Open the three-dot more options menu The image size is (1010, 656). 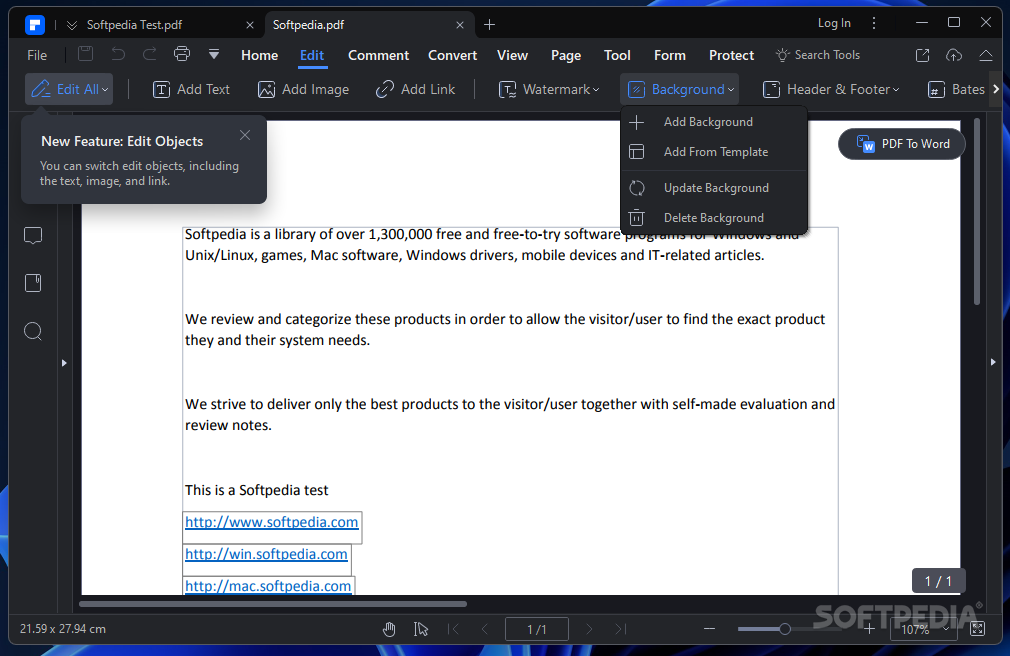tap(873, 23)
